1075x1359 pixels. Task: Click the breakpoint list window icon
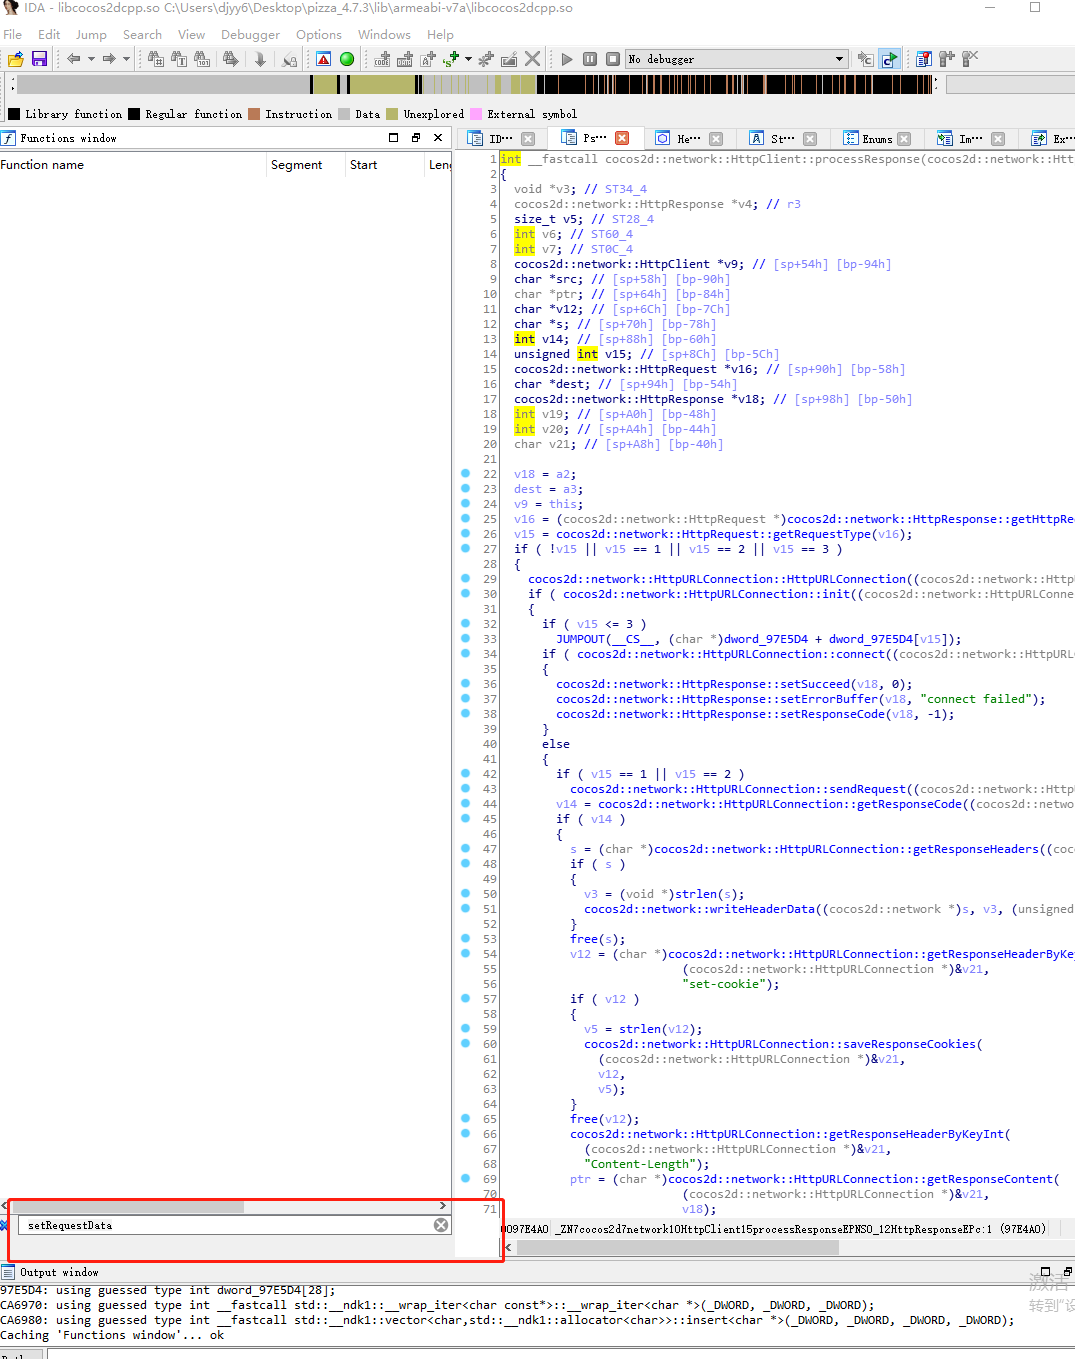point(924,59)
